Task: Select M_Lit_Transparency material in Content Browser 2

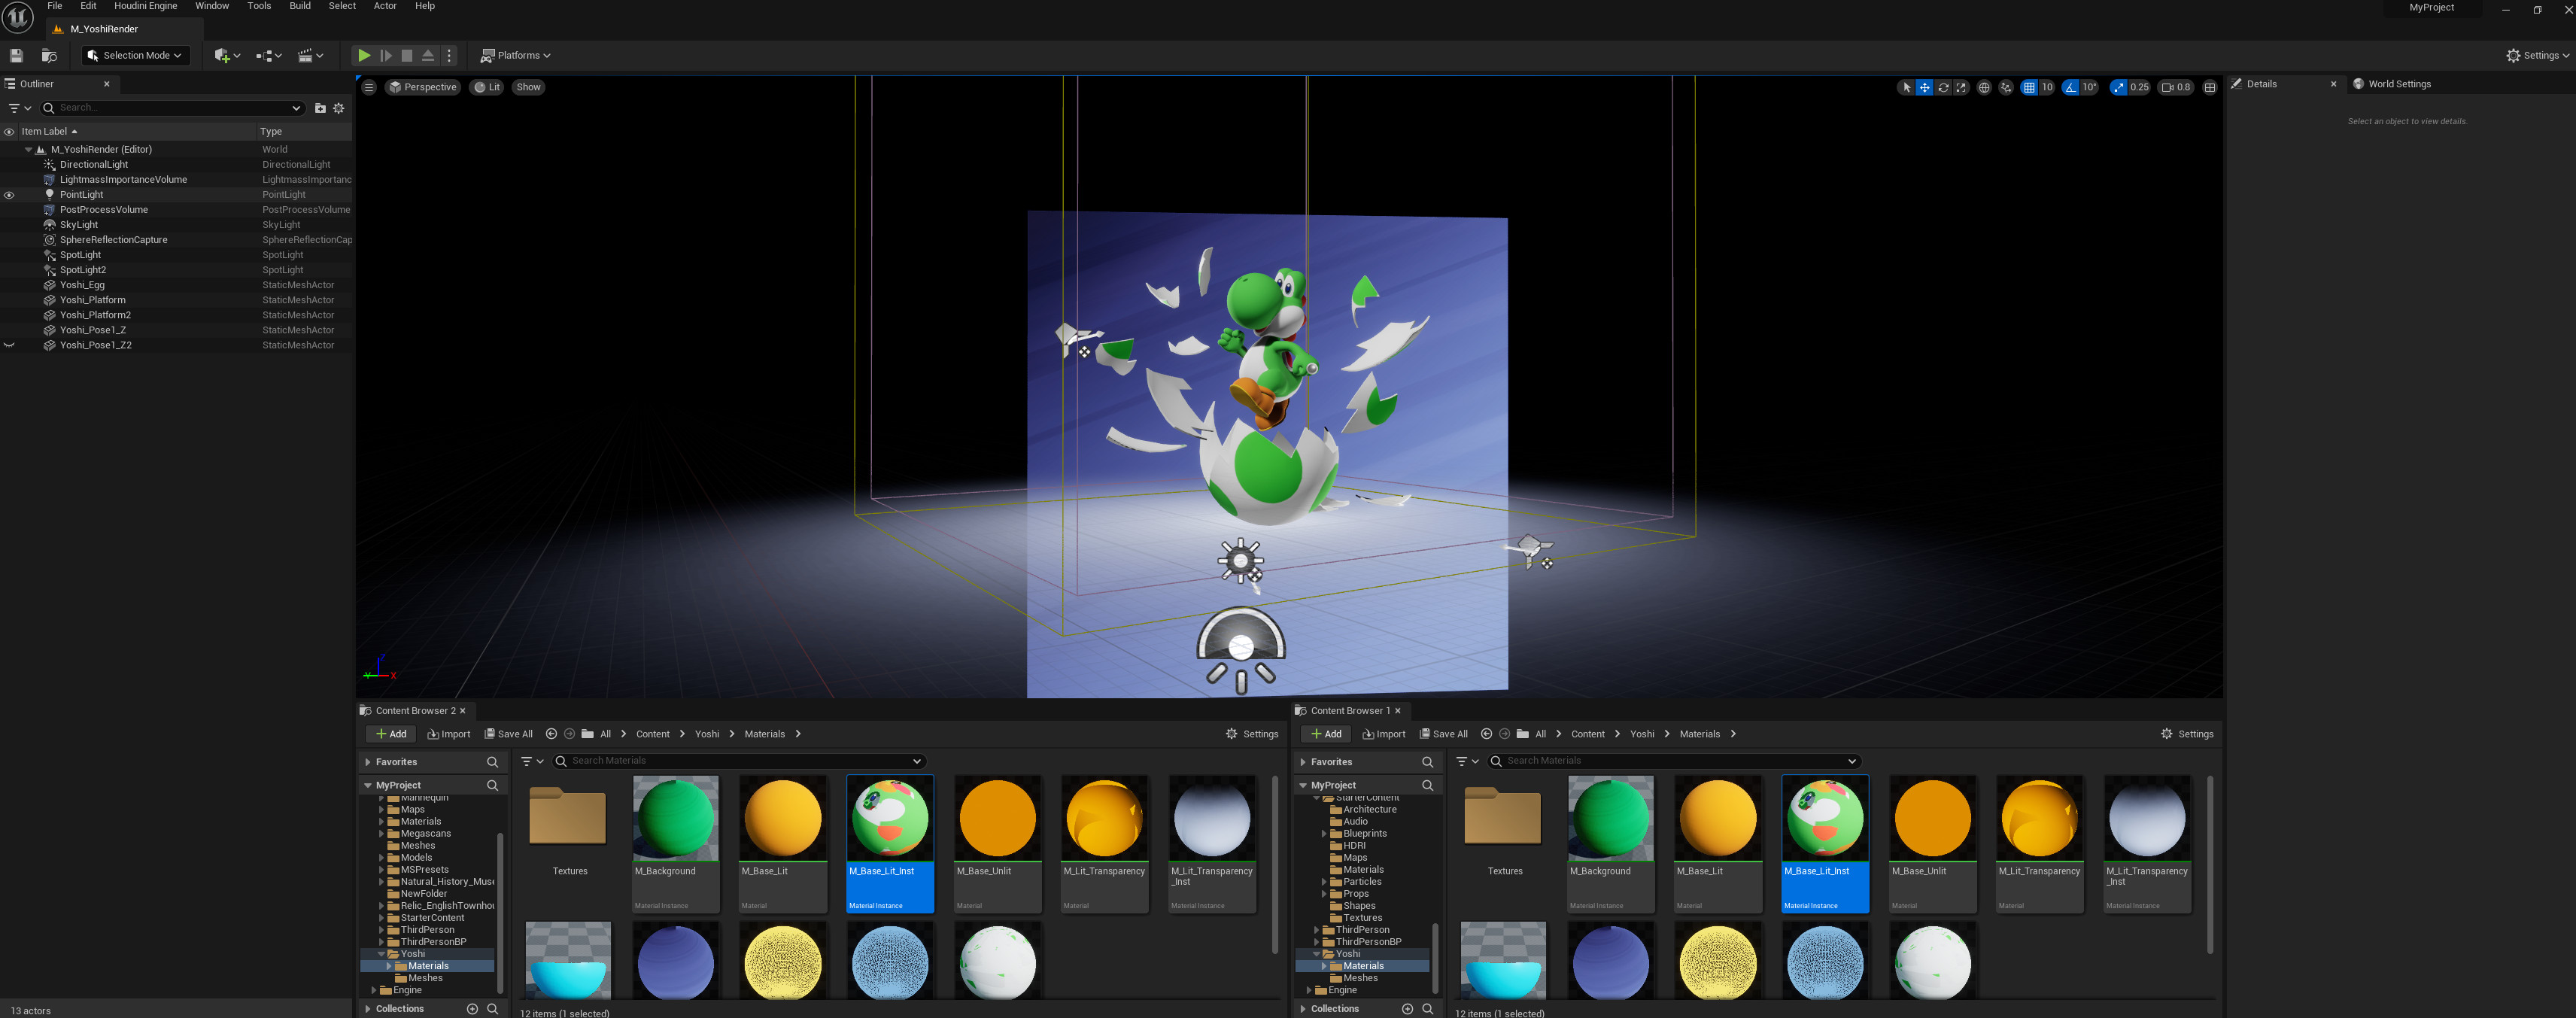Action: [x=1104, y=843]
